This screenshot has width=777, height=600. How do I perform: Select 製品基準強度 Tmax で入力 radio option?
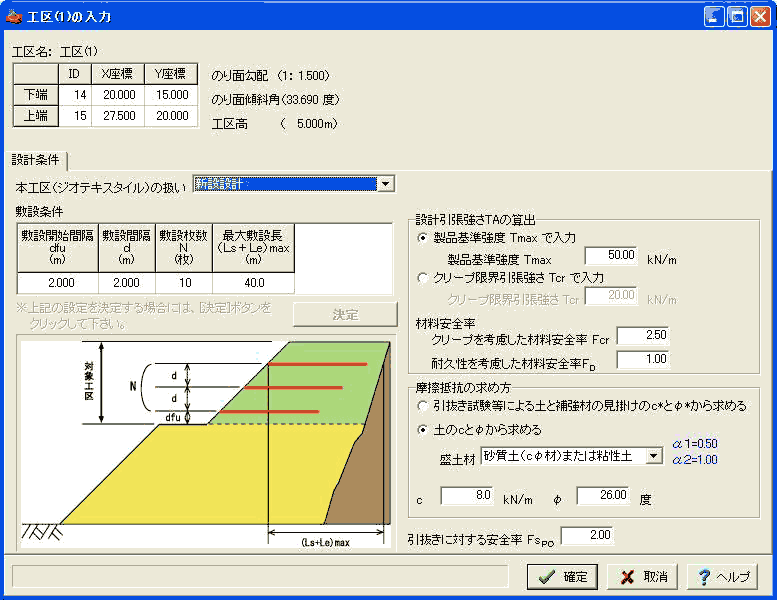coord(424,238)
